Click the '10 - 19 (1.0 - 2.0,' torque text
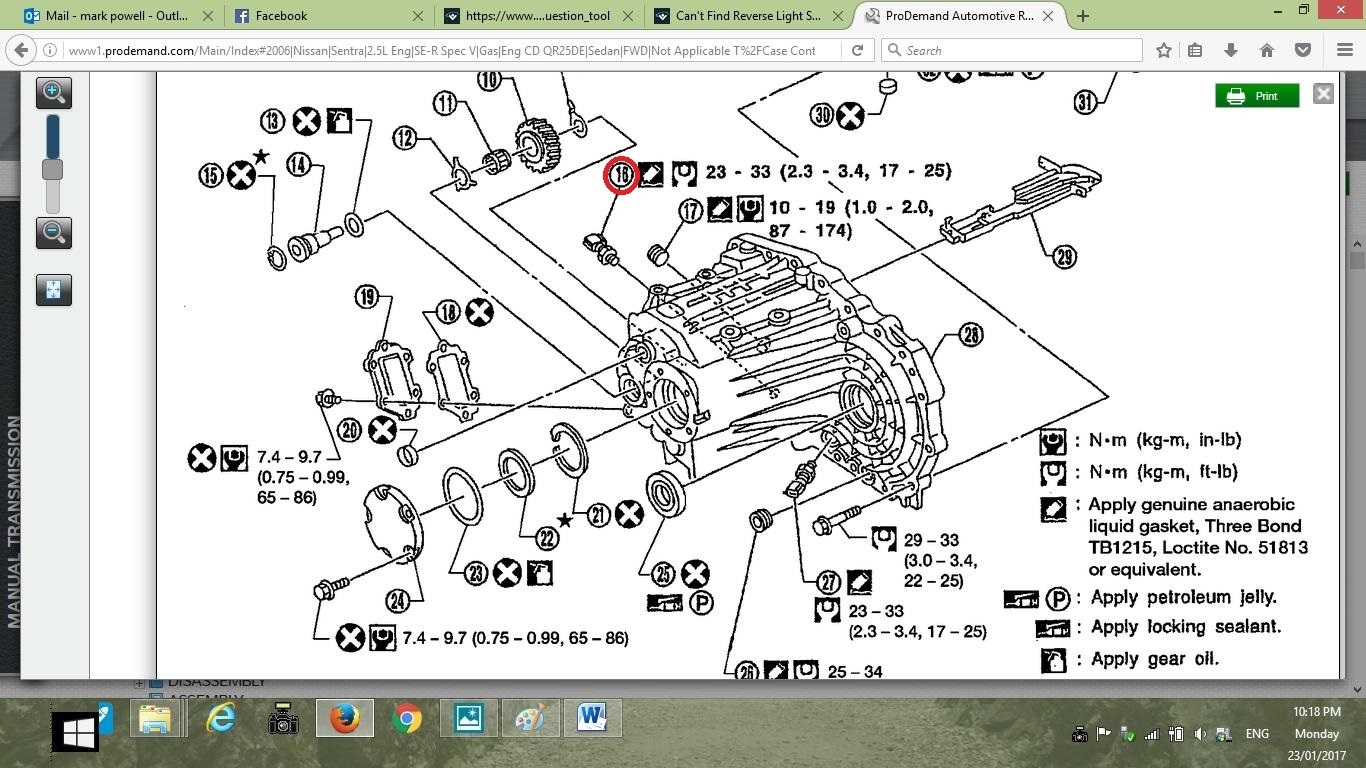 [851, 208]
